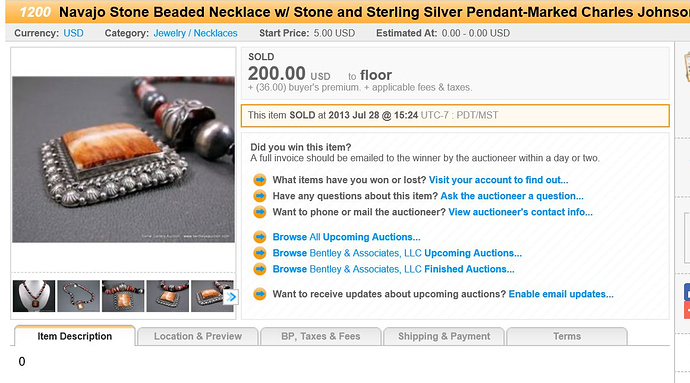Open the Jewelry / Necklaces category link
This screenshot has height=383, width=690.
[195, 33]
